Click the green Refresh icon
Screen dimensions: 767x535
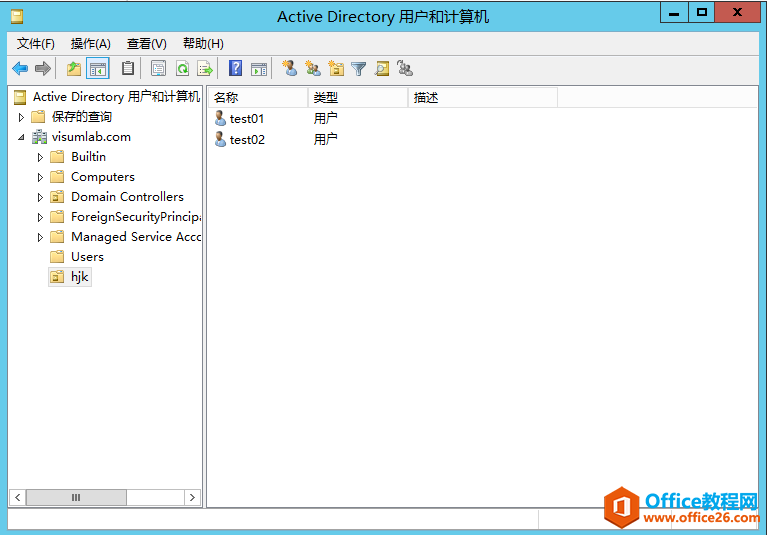coord(182,68)
